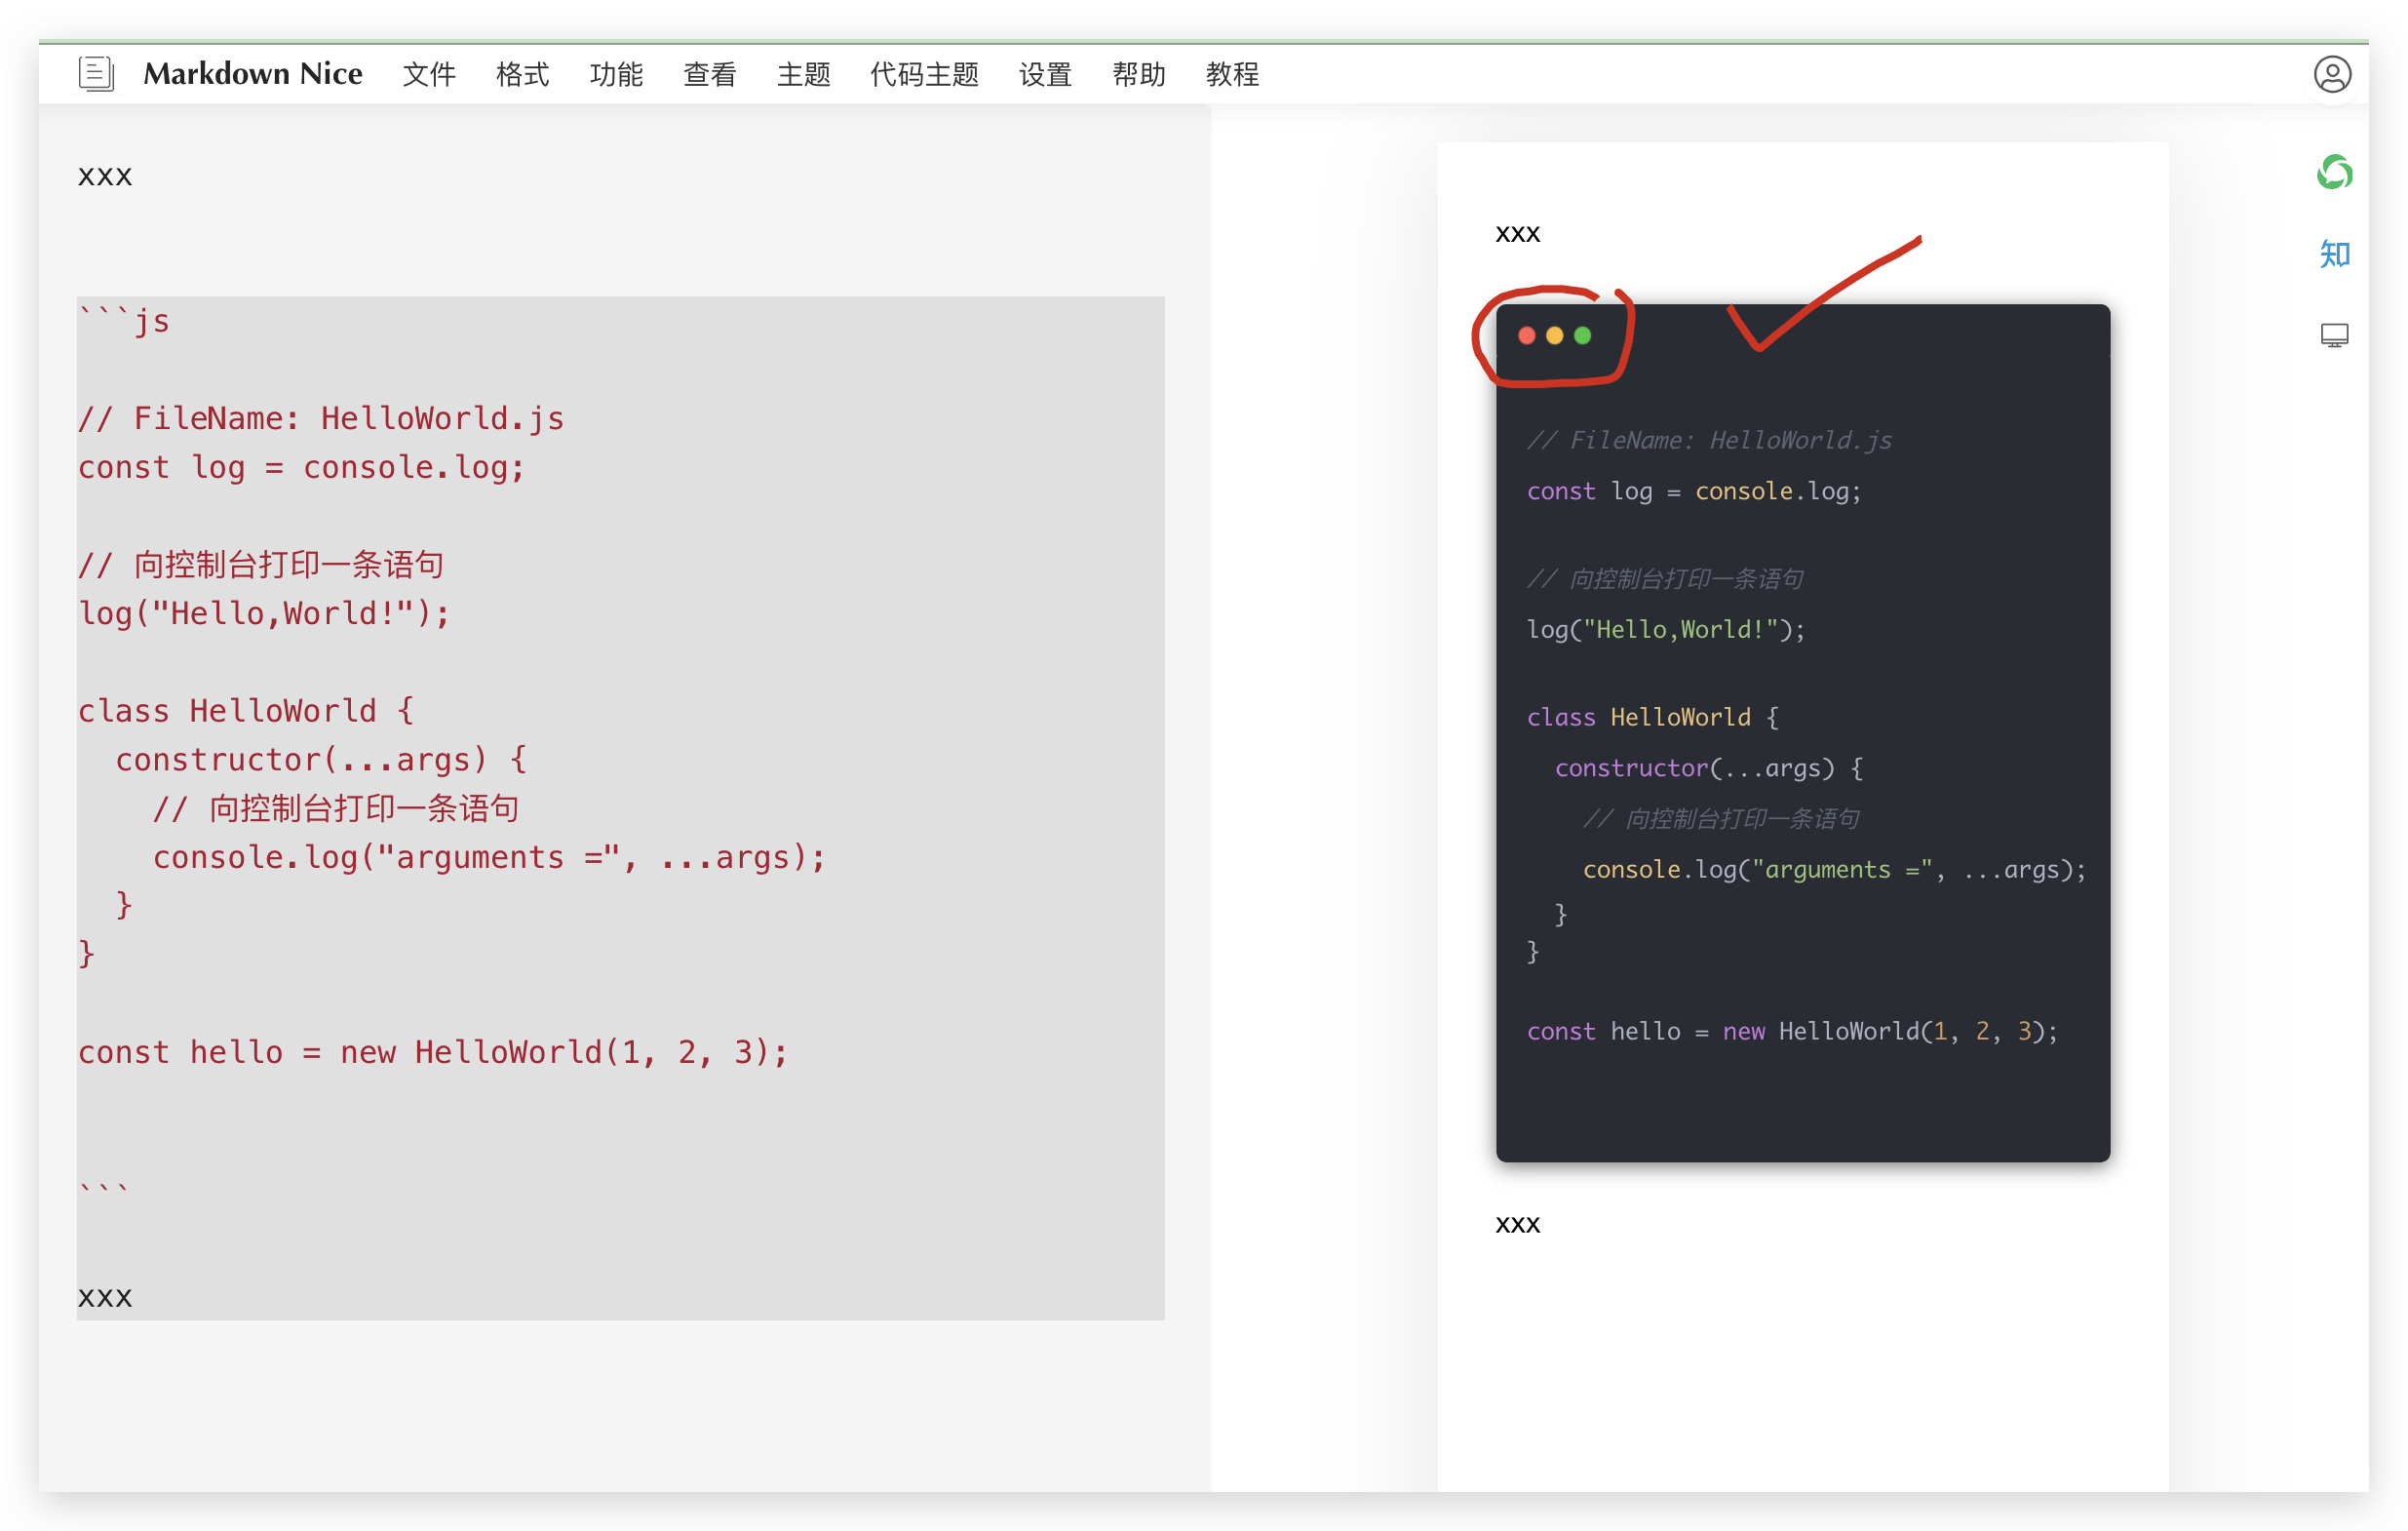
Task: Click preview line 'const log = console.log;'
Action: (x=1694, y=491)
